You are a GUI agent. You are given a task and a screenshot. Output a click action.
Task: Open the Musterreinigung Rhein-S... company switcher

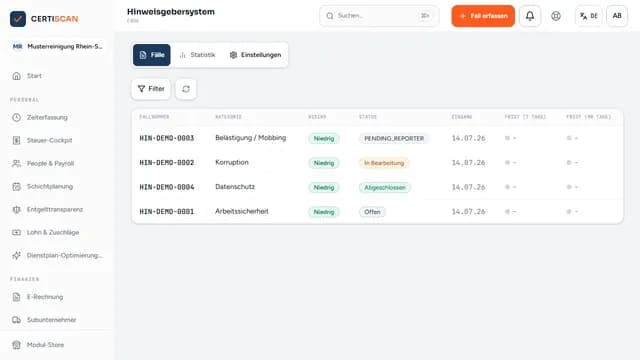point(57,47)
